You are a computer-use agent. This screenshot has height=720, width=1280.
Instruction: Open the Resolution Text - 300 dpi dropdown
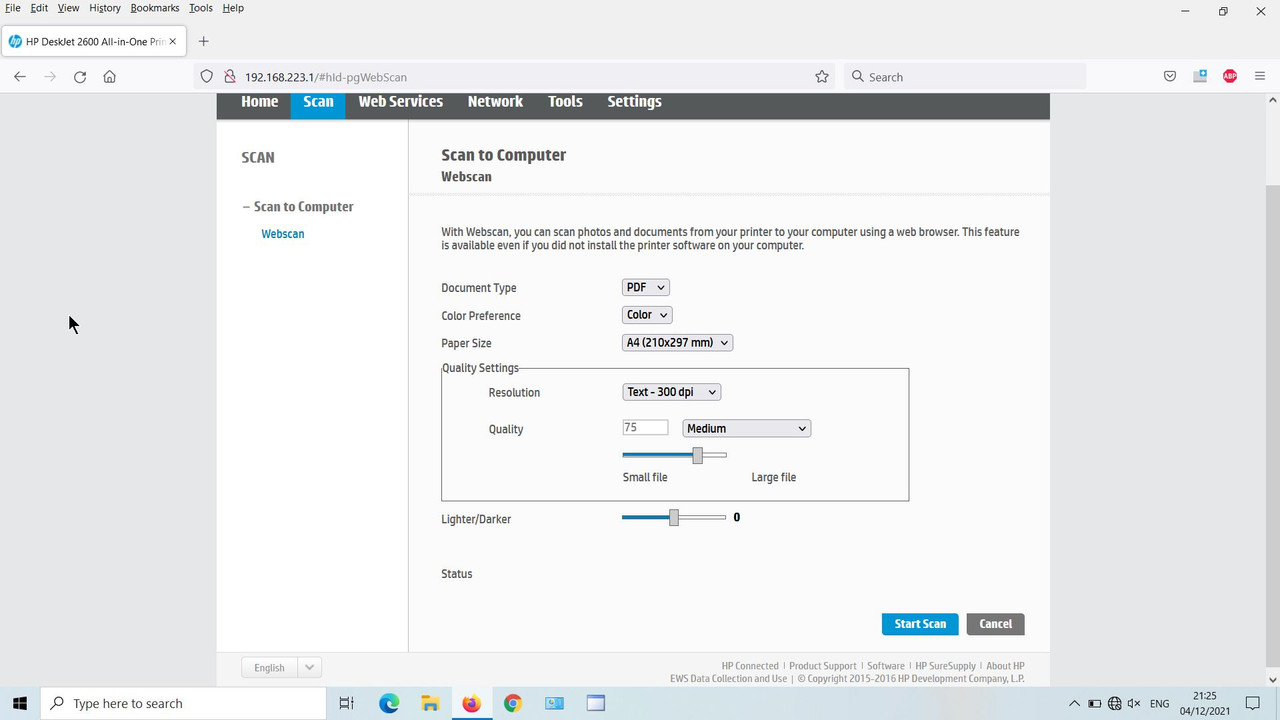672,392
